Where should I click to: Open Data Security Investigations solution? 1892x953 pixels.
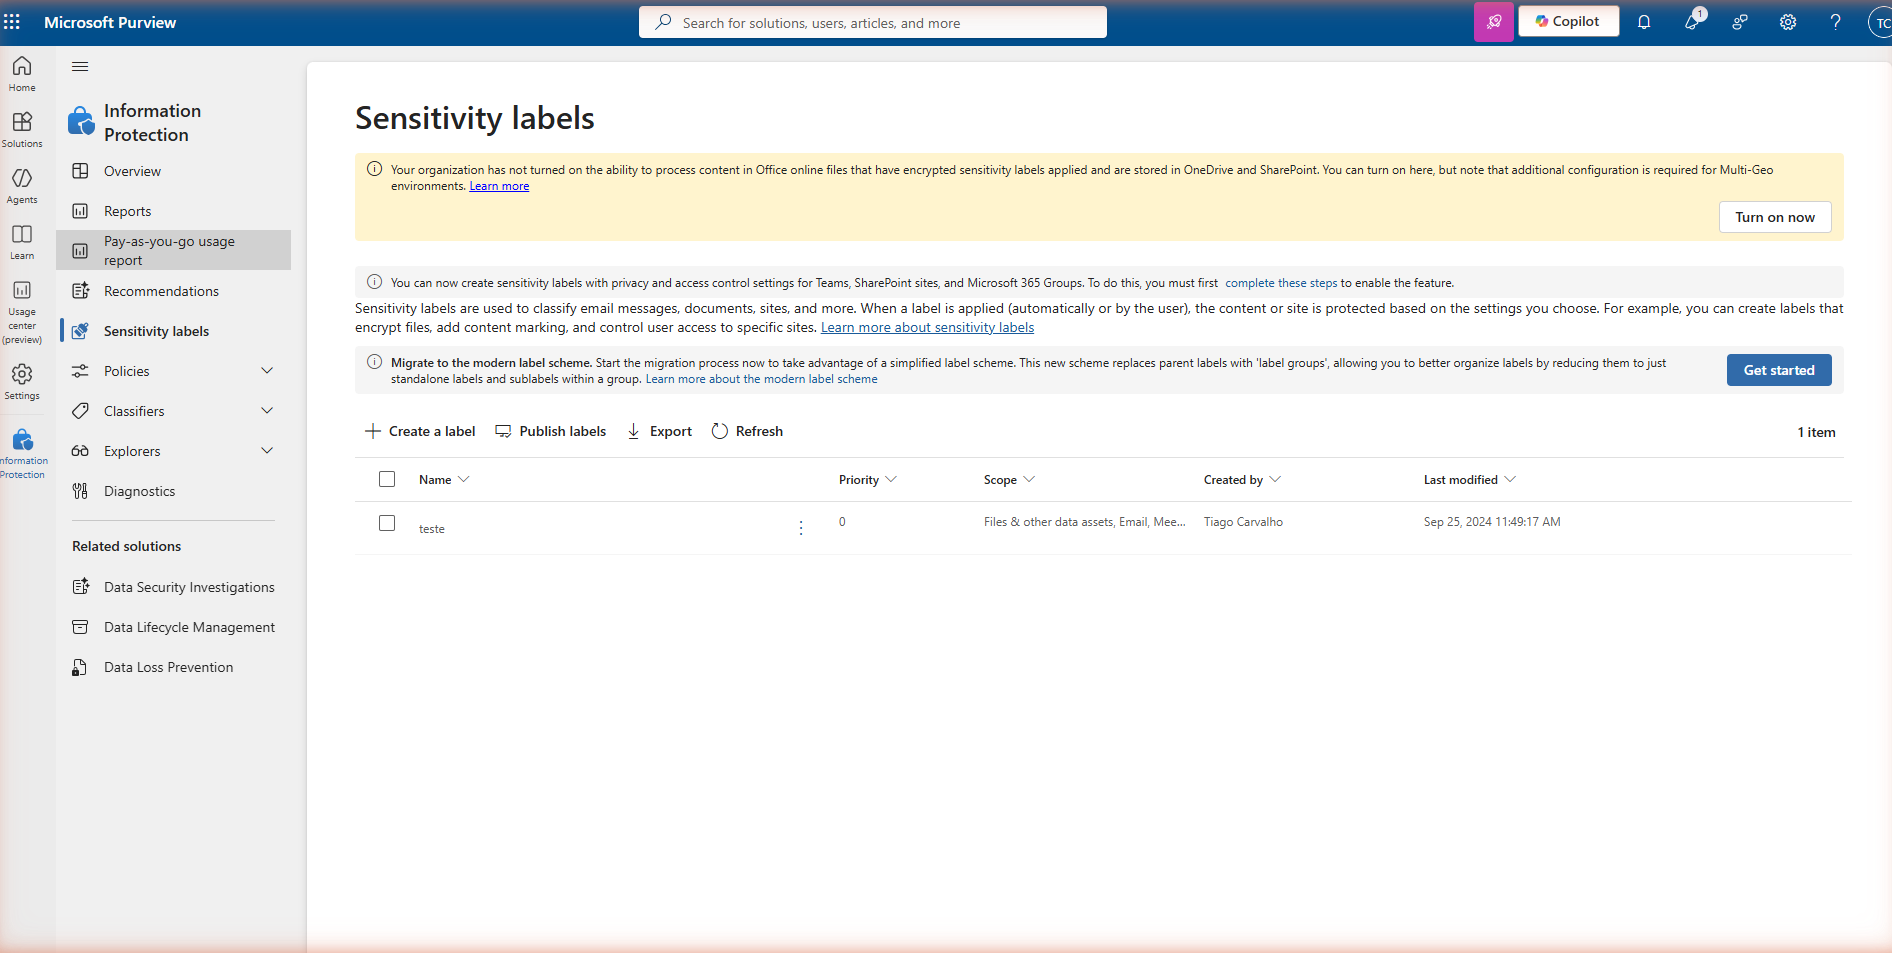174,587
